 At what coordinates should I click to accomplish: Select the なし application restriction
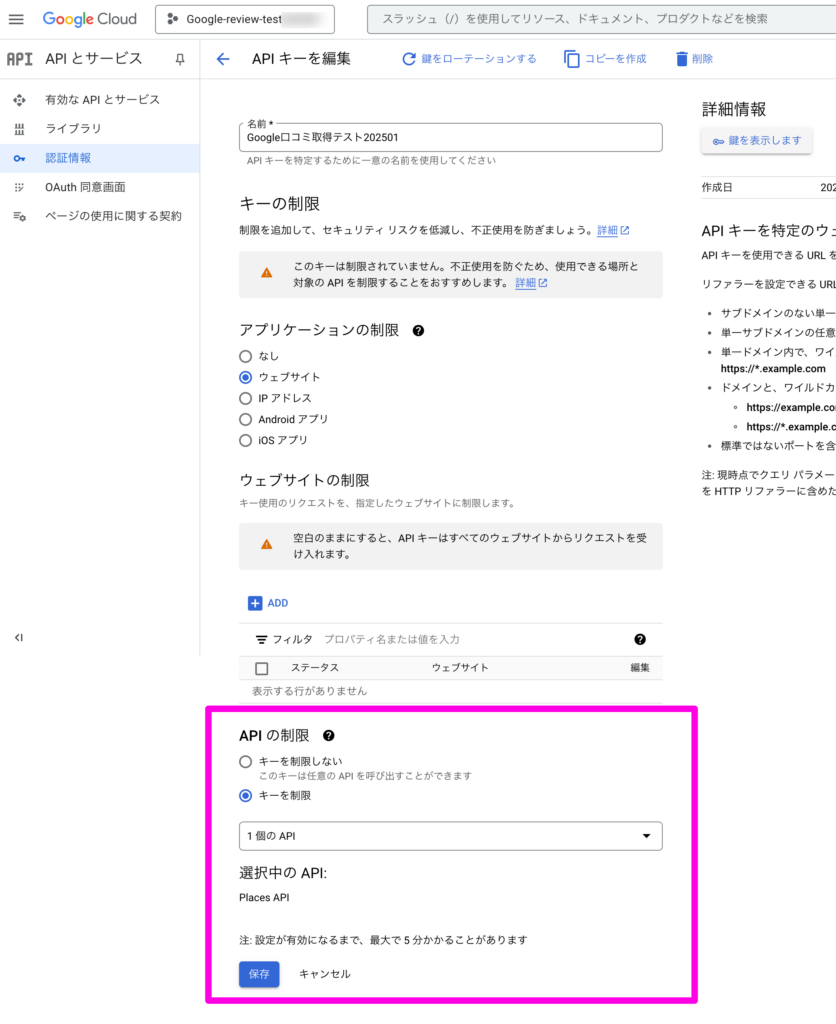[x=246, y=356]
